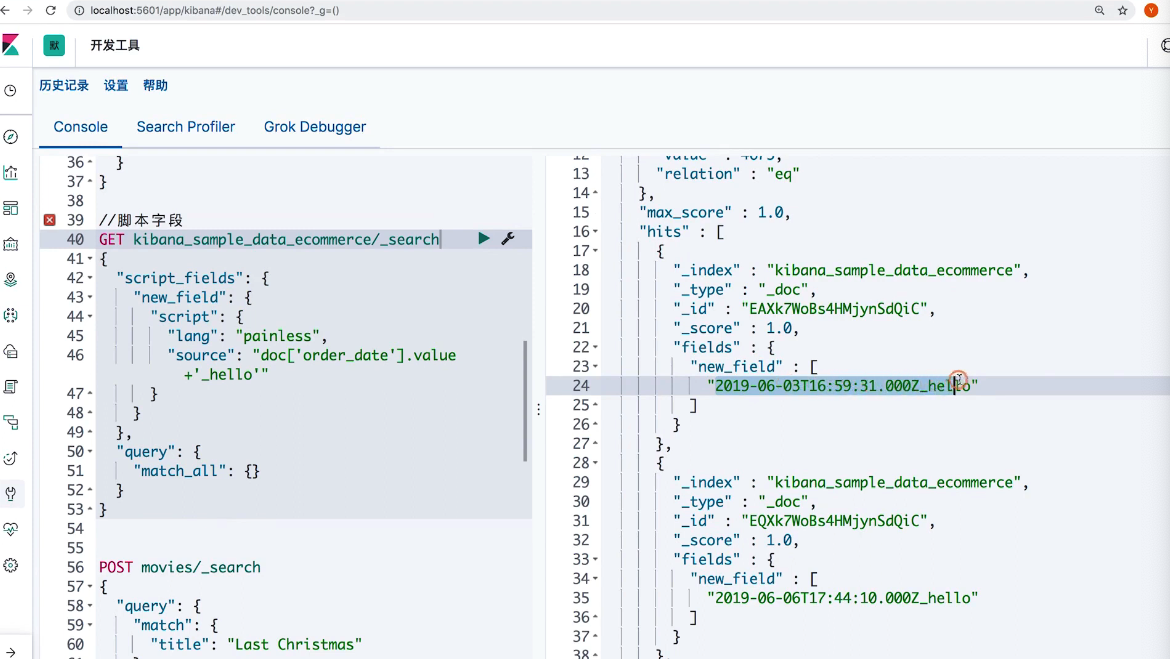The image size is (1170, 659).
Task: Collapse the hits array at line 16
Action: (x=596, y=232)
